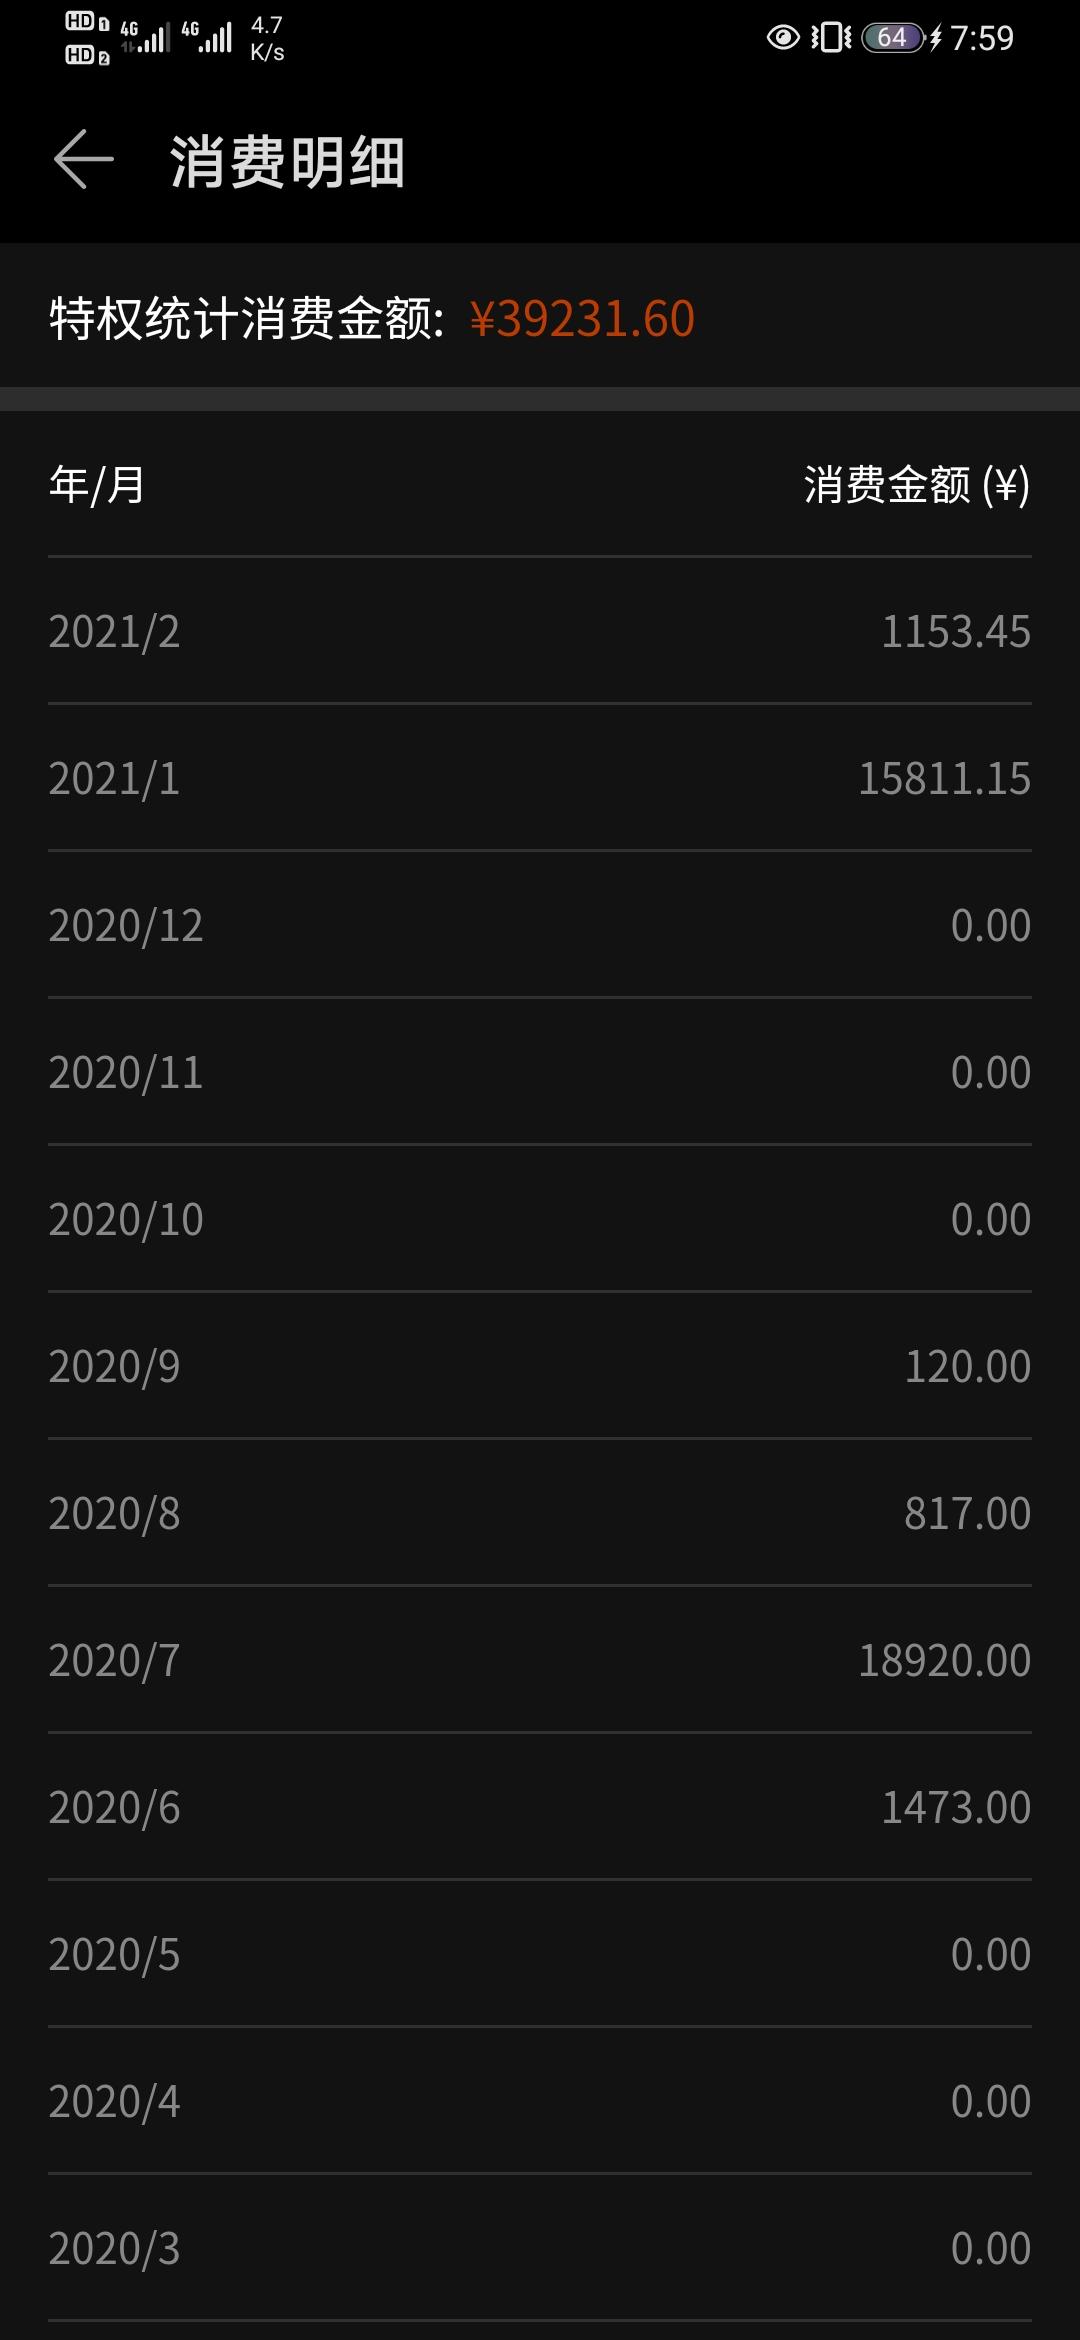This screenshot has width=1080, height=2340.
Task: Tap the 7:59 clock in status bar
Action: point(981,38)
